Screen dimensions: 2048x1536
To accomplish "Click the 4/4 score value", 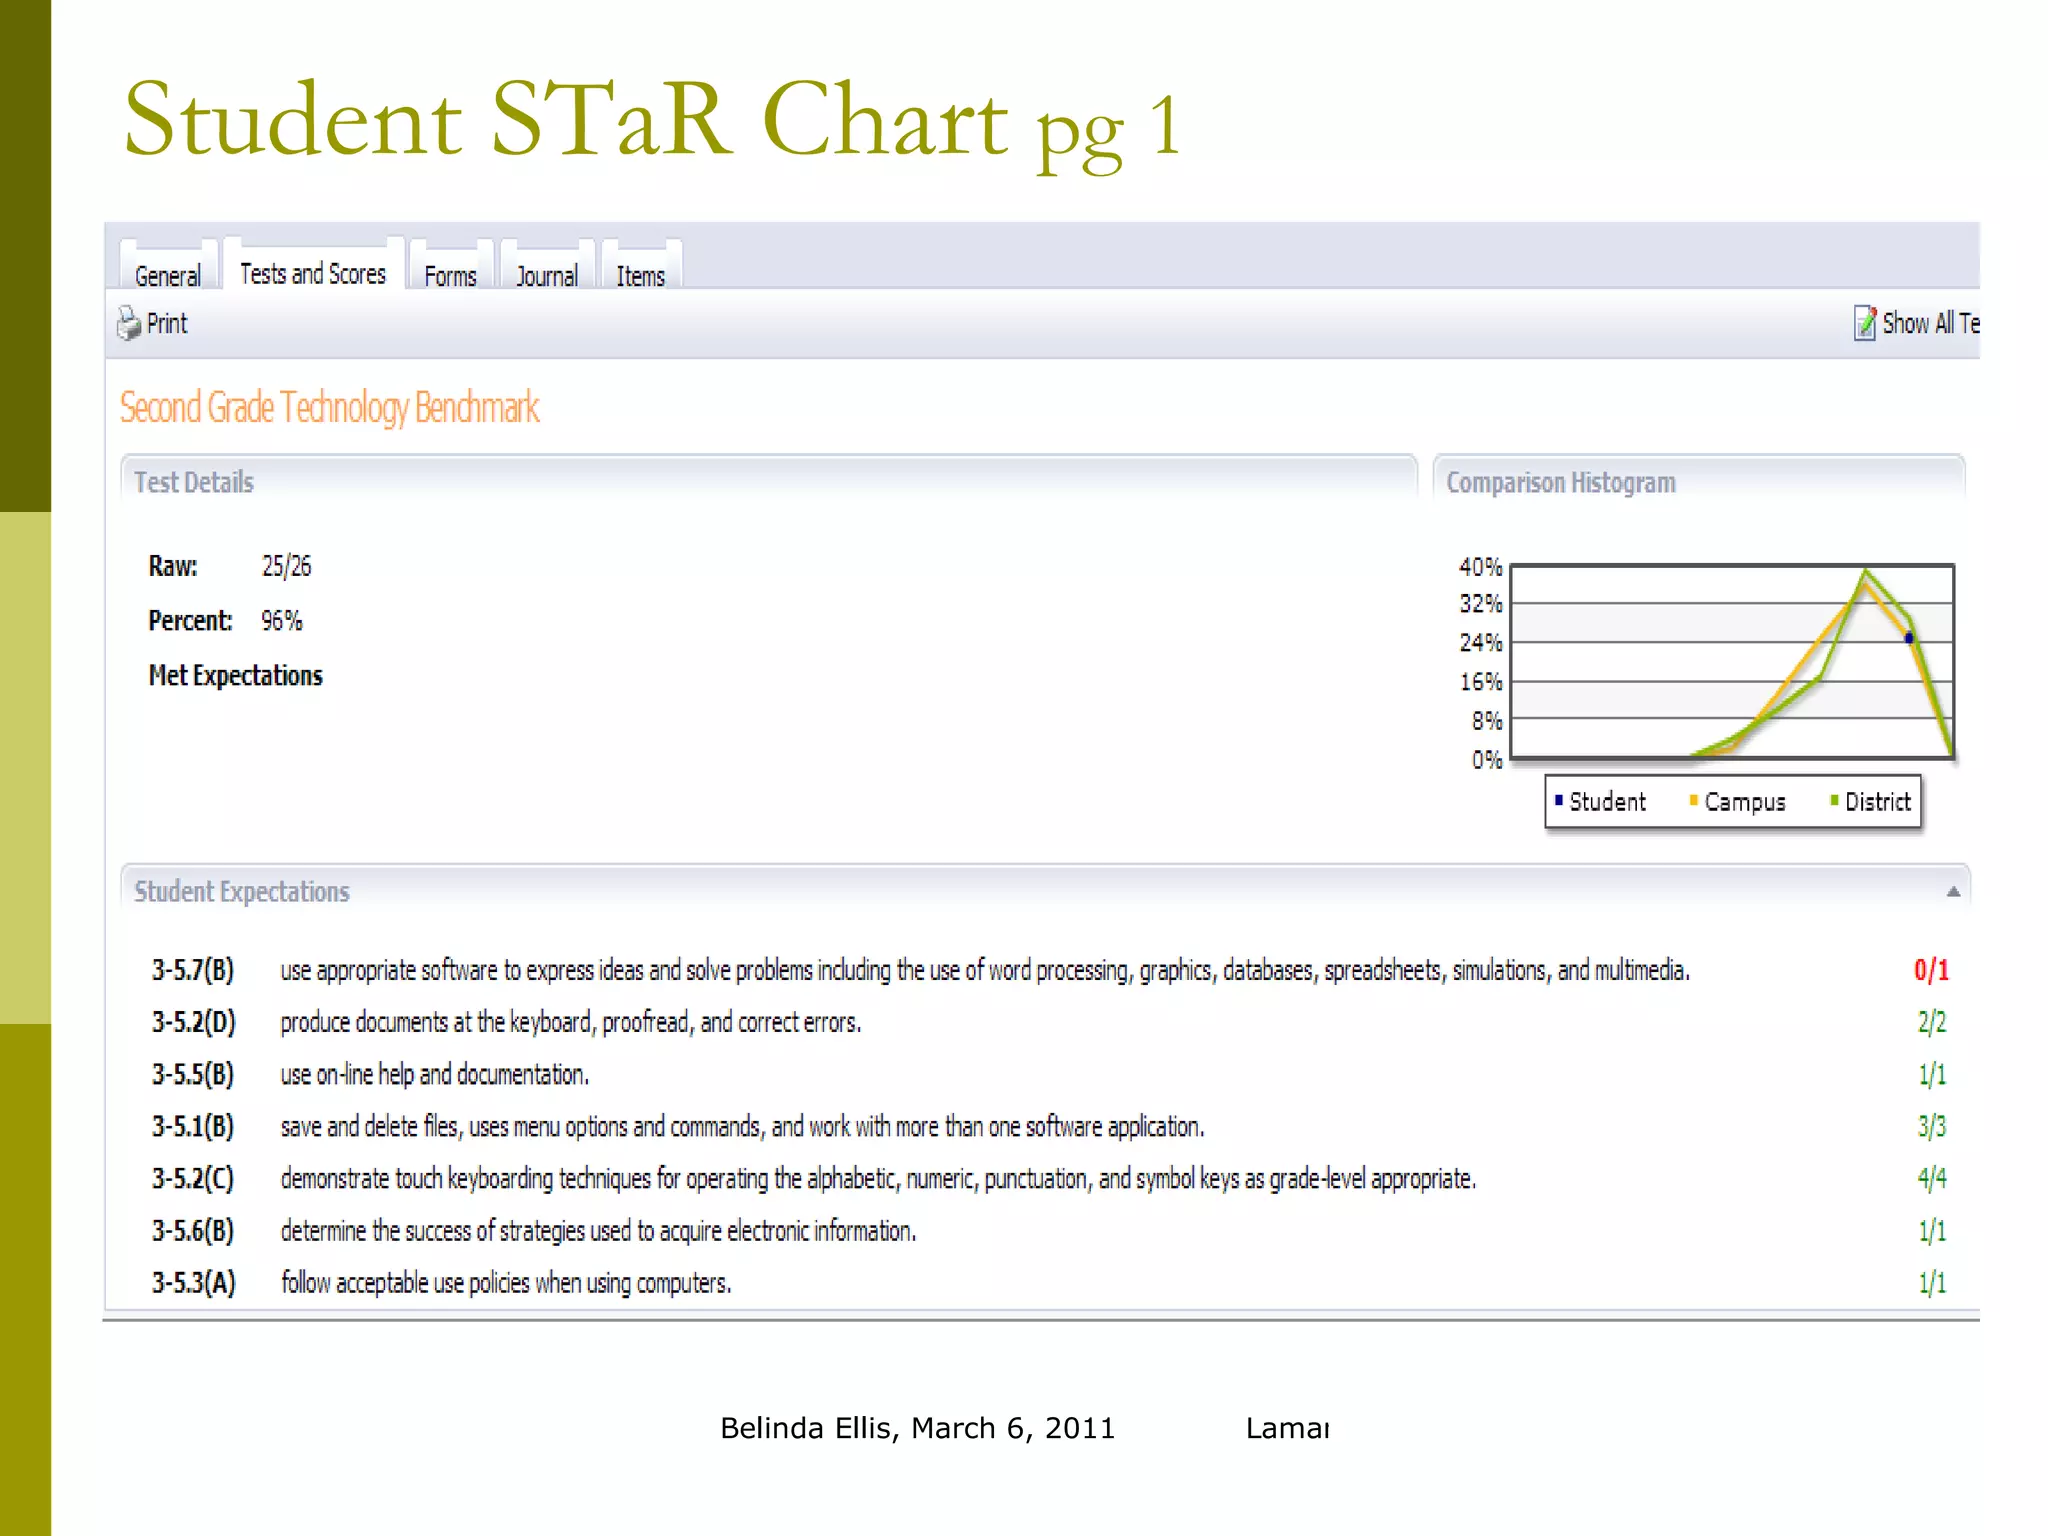I will pyautogui.click(x=1931, y=1178).
